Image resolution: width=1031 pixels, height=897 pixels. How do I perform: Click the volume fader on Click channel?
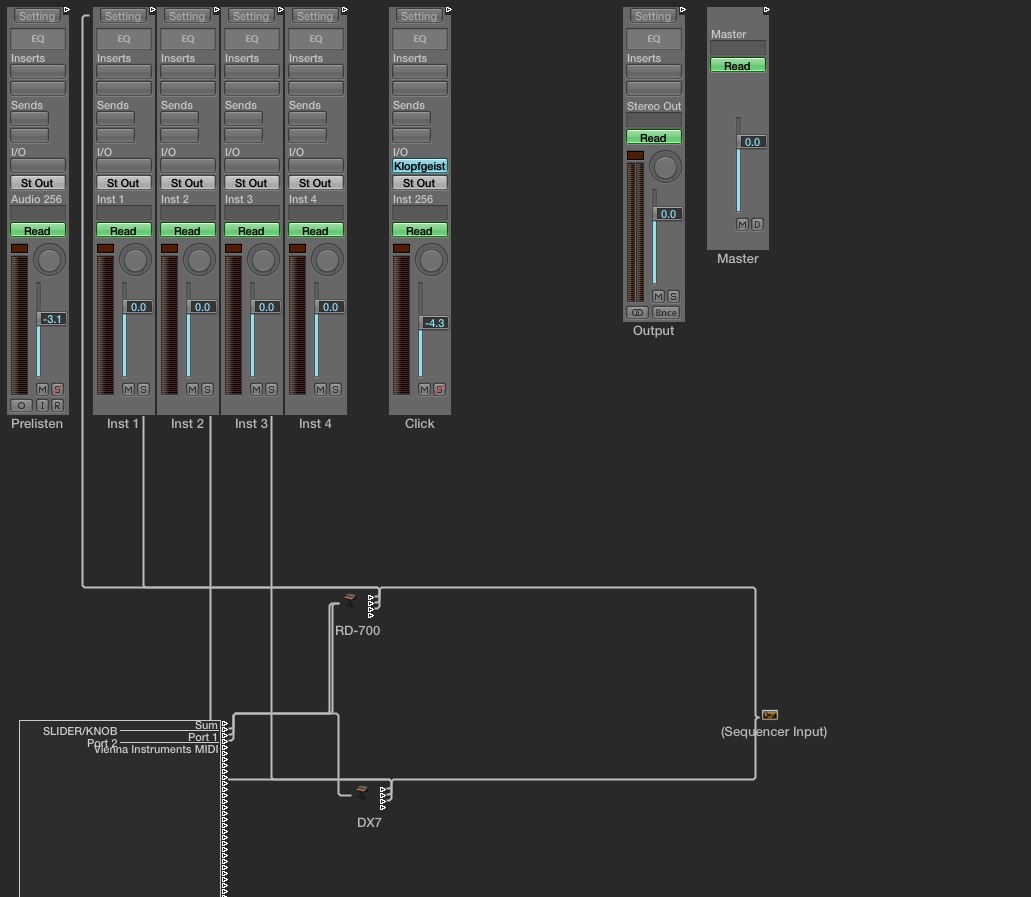pyautogui.click(x=434, y=323)
